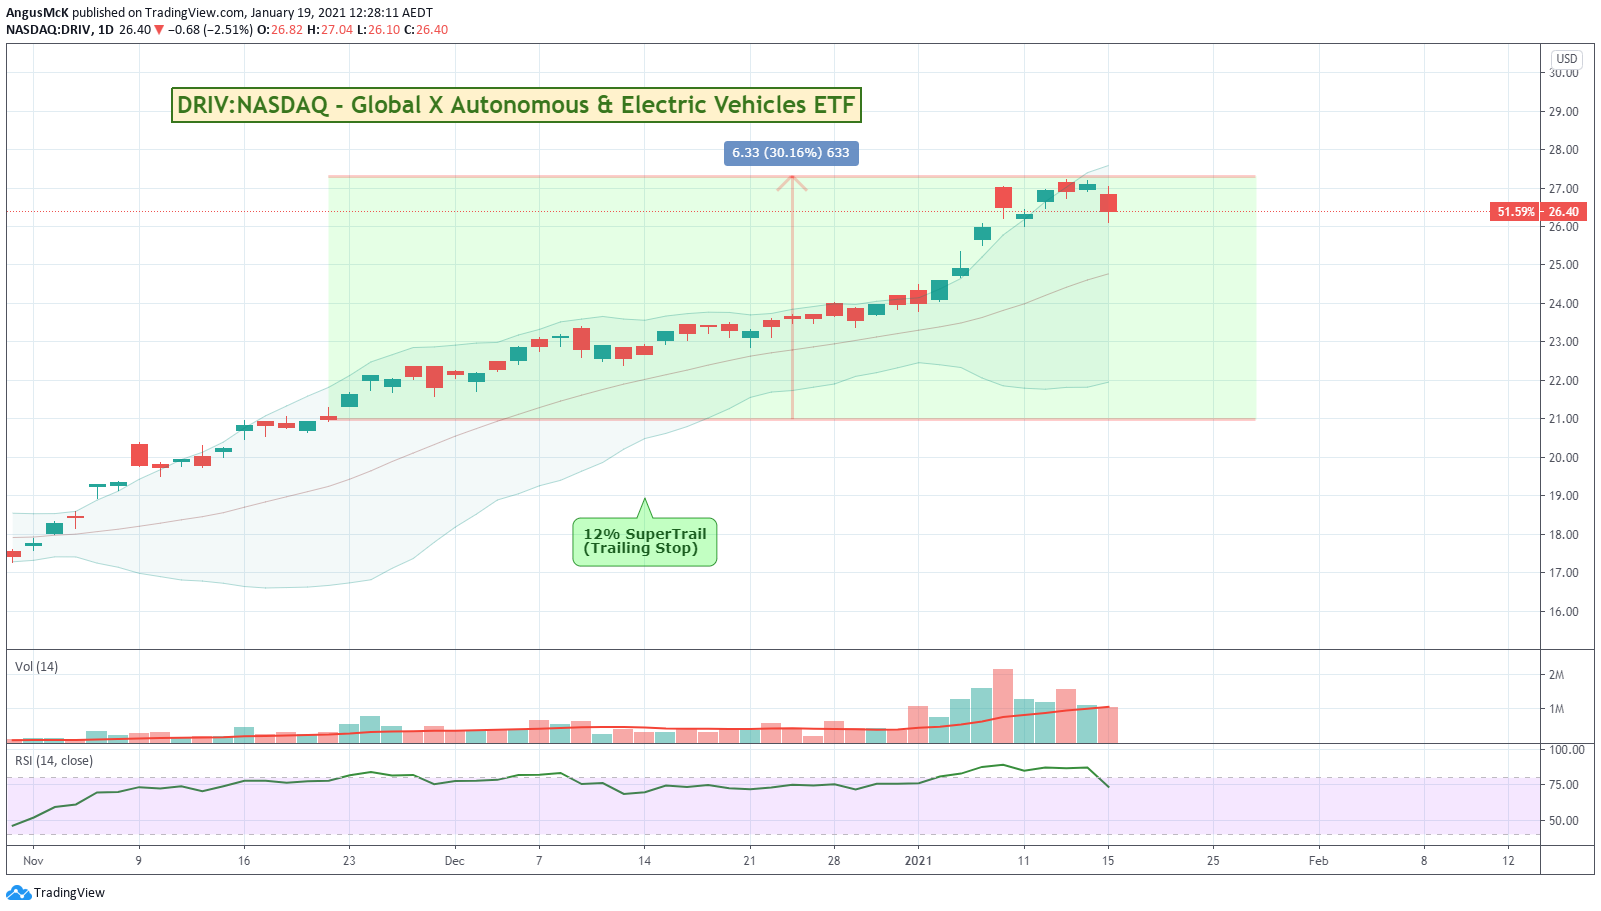Click the 16.00 price axis label
This screenshot has width=1601, height=911.
[x=1564, y=612]
